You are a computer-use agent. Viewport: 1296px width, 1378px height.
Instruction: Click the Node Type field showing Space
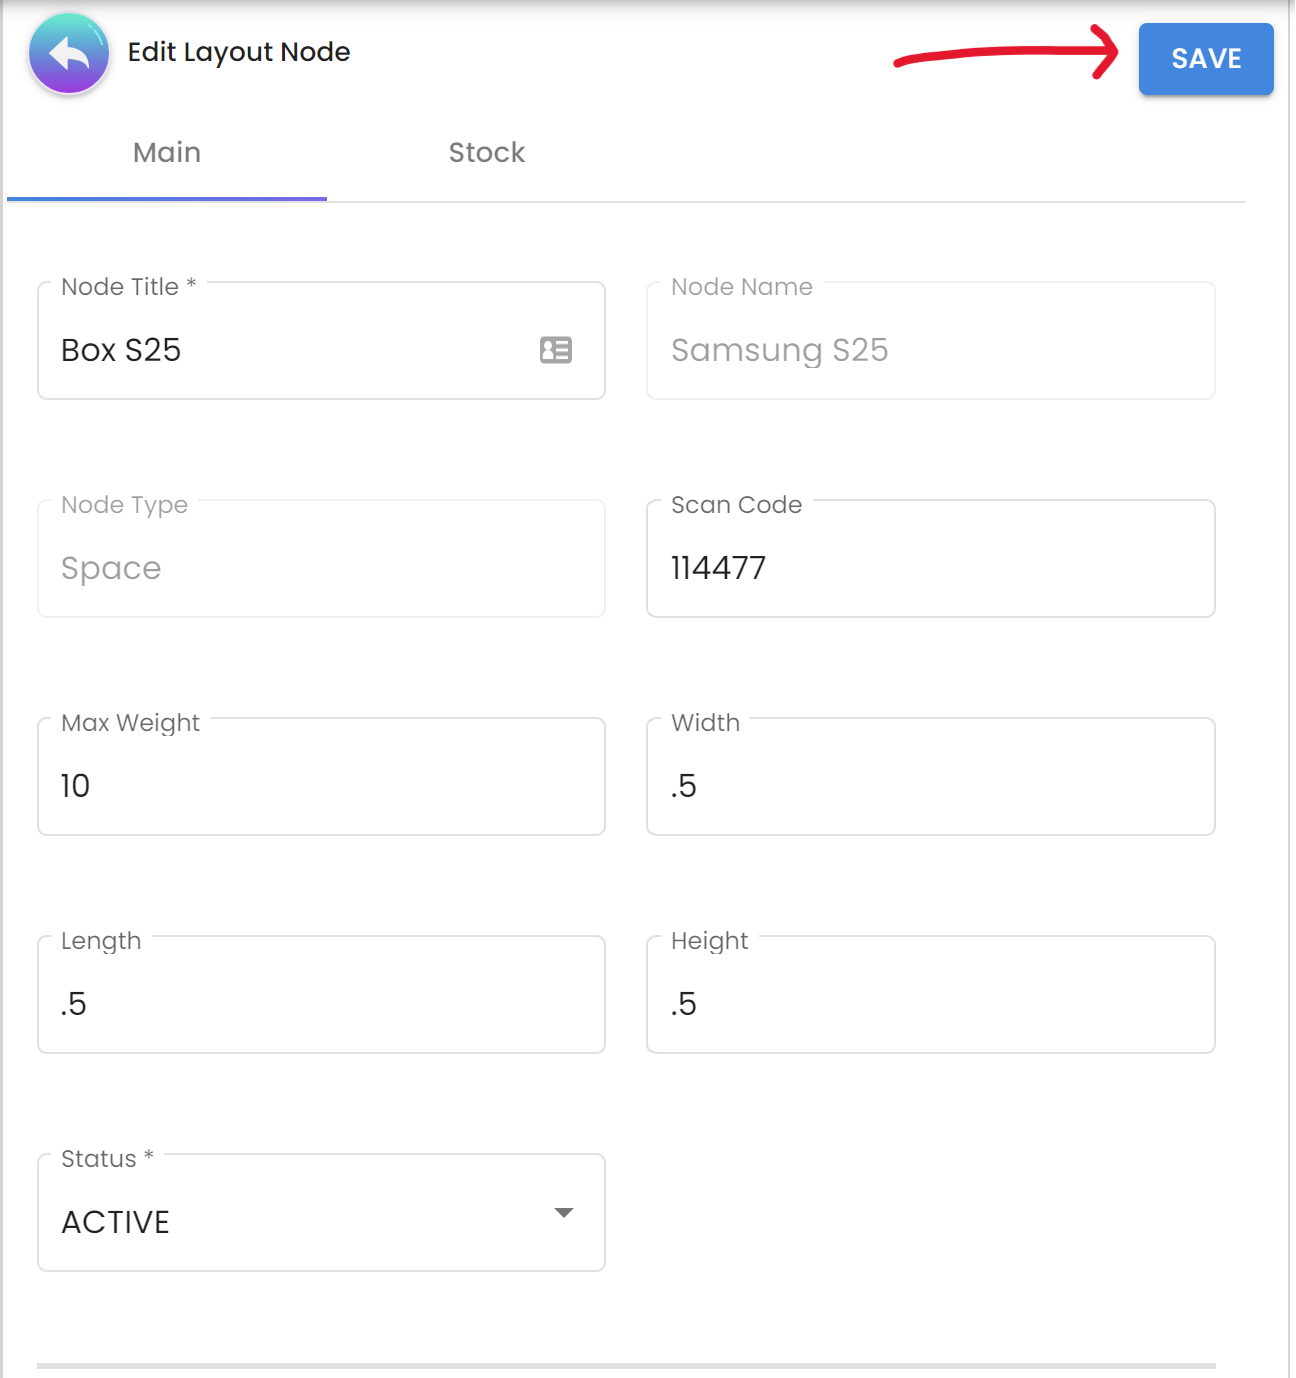click(x=320, y=568)
